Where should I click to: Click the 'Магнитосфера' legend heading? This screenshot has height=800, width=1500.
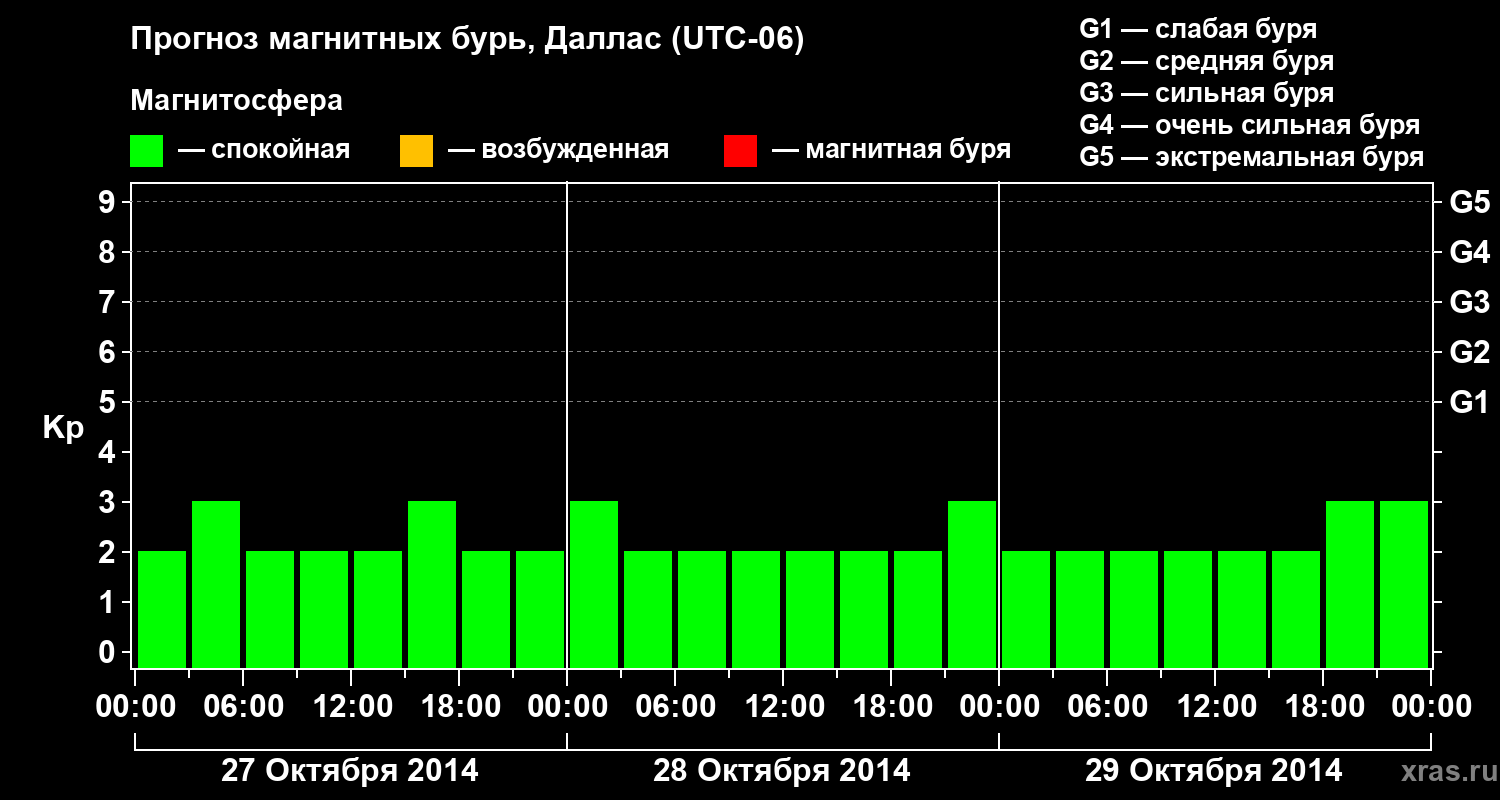[237, 101]
